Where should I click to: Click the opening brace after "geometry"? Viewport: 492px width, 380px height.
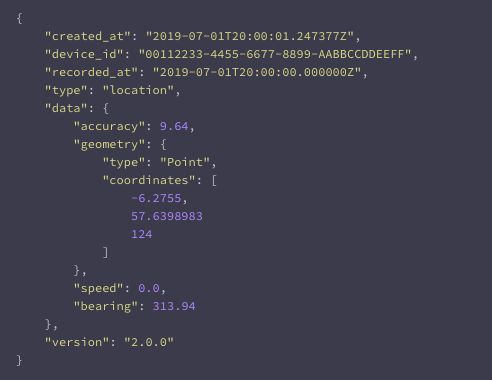163,144
